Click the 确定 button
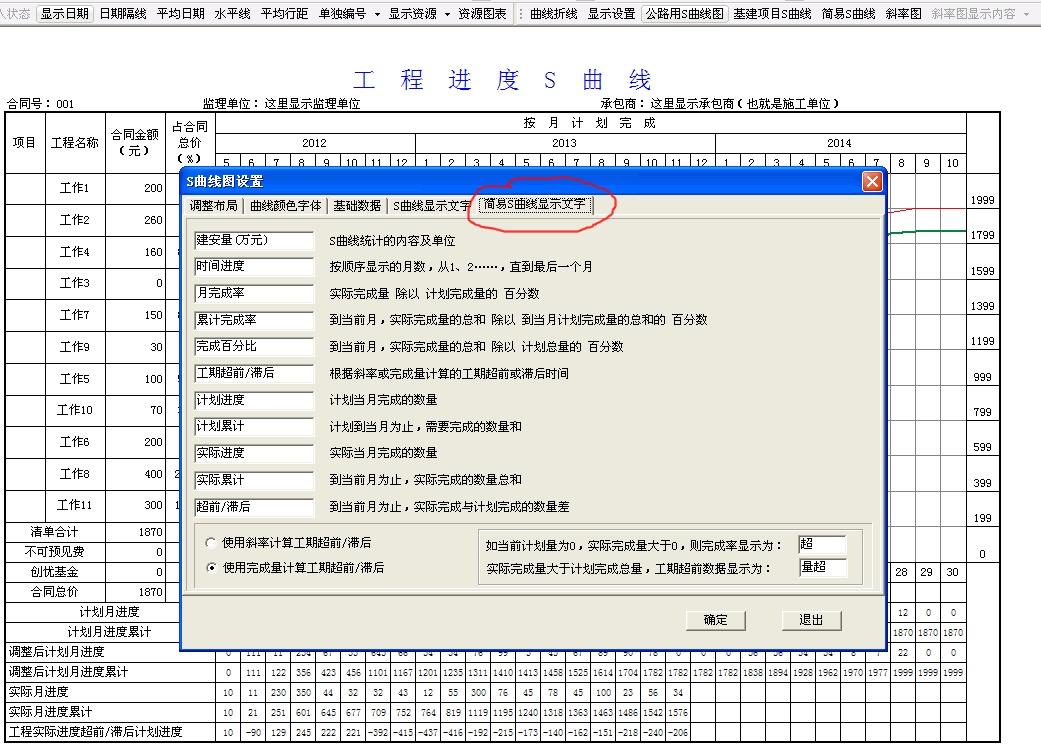The height and width of the screenshot is (751, 1041). pyautogui.click(x=716, y=620)
